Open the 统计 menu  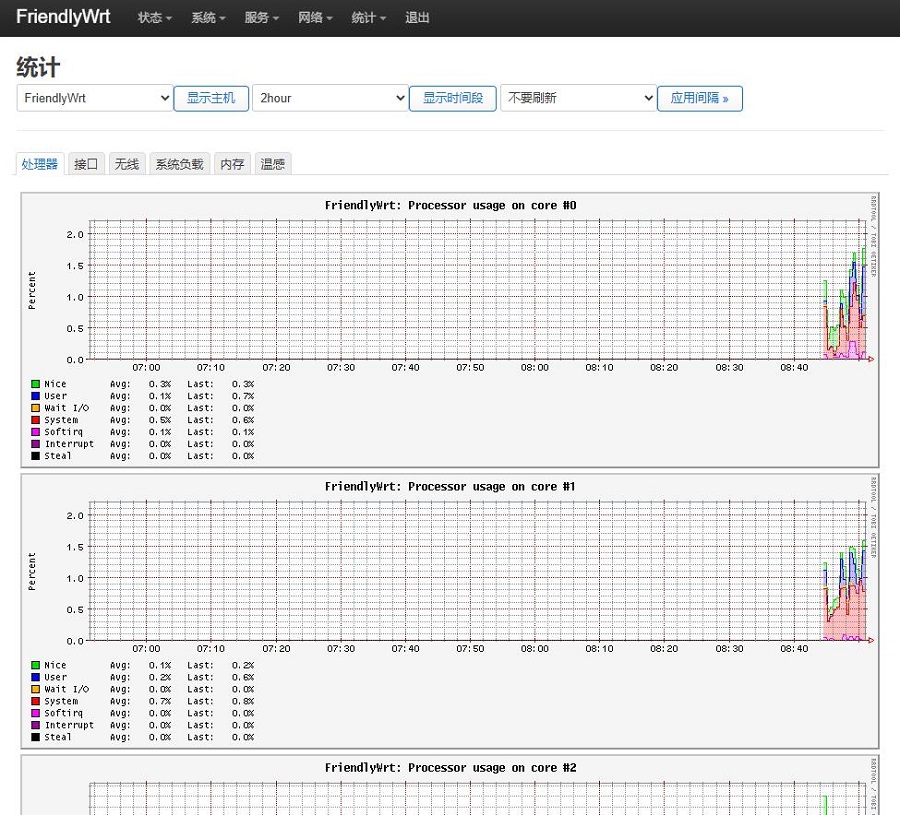tap(368, 18)
